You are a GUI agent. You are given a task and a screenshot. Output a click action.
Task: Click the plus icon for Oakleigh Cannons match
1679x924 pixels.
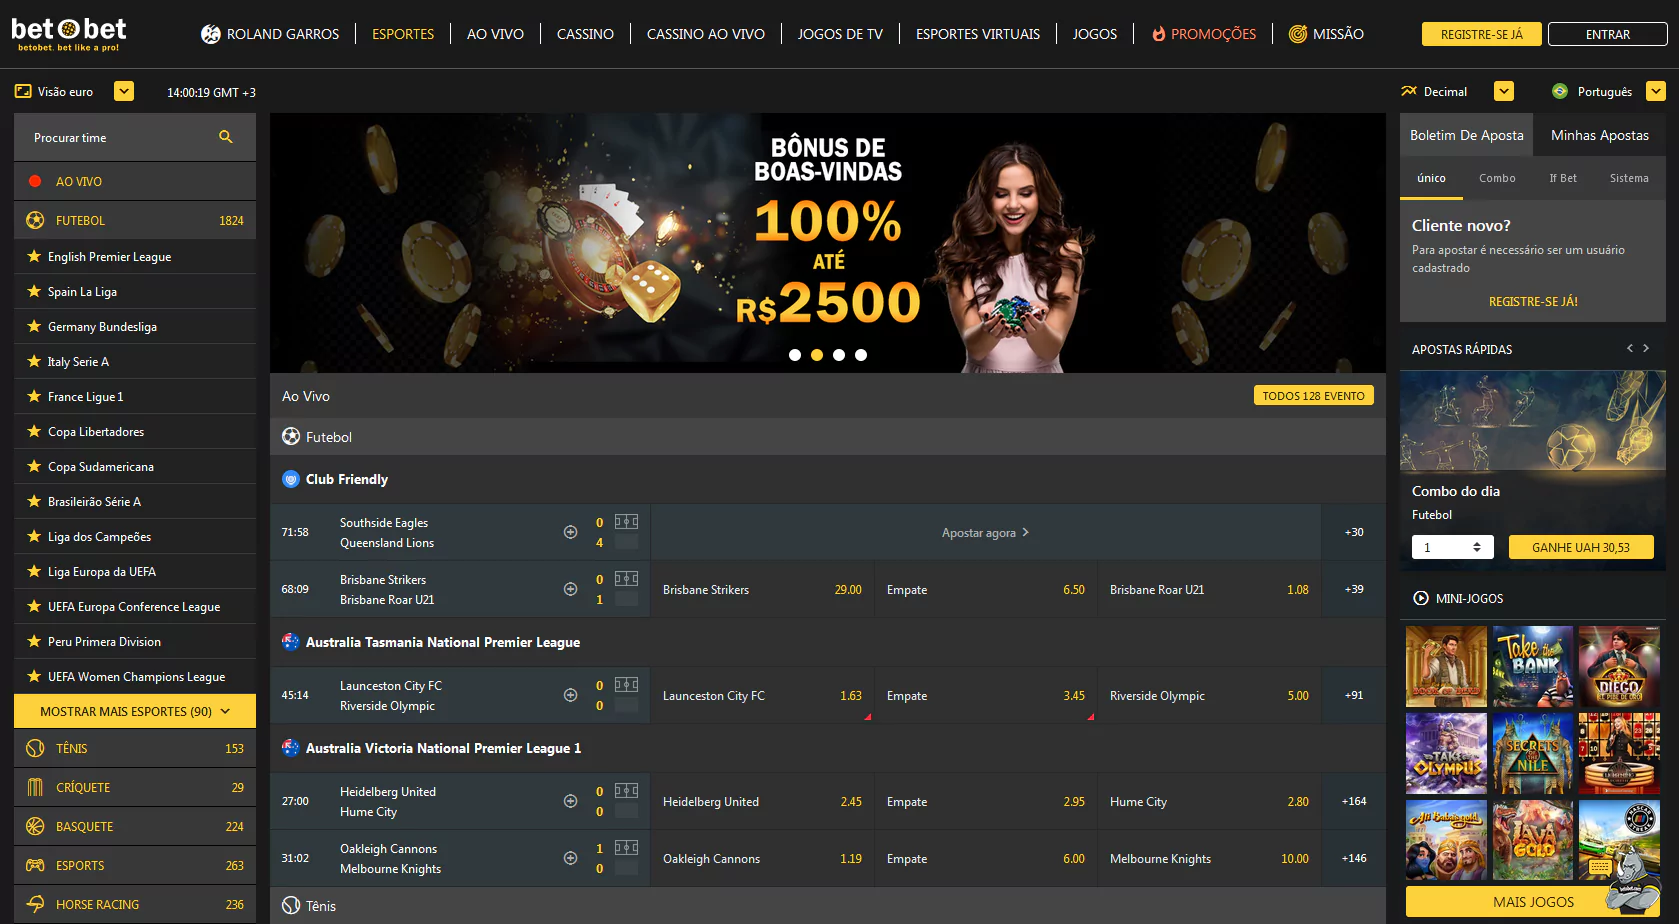pyautogui.click(x=570, y=858)
